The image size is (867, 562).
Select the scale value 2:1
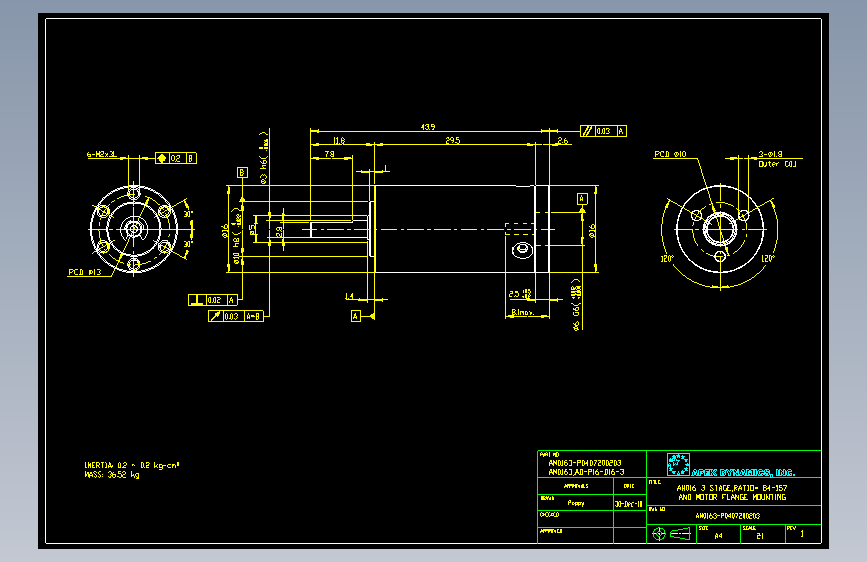[x=760, y=535]
